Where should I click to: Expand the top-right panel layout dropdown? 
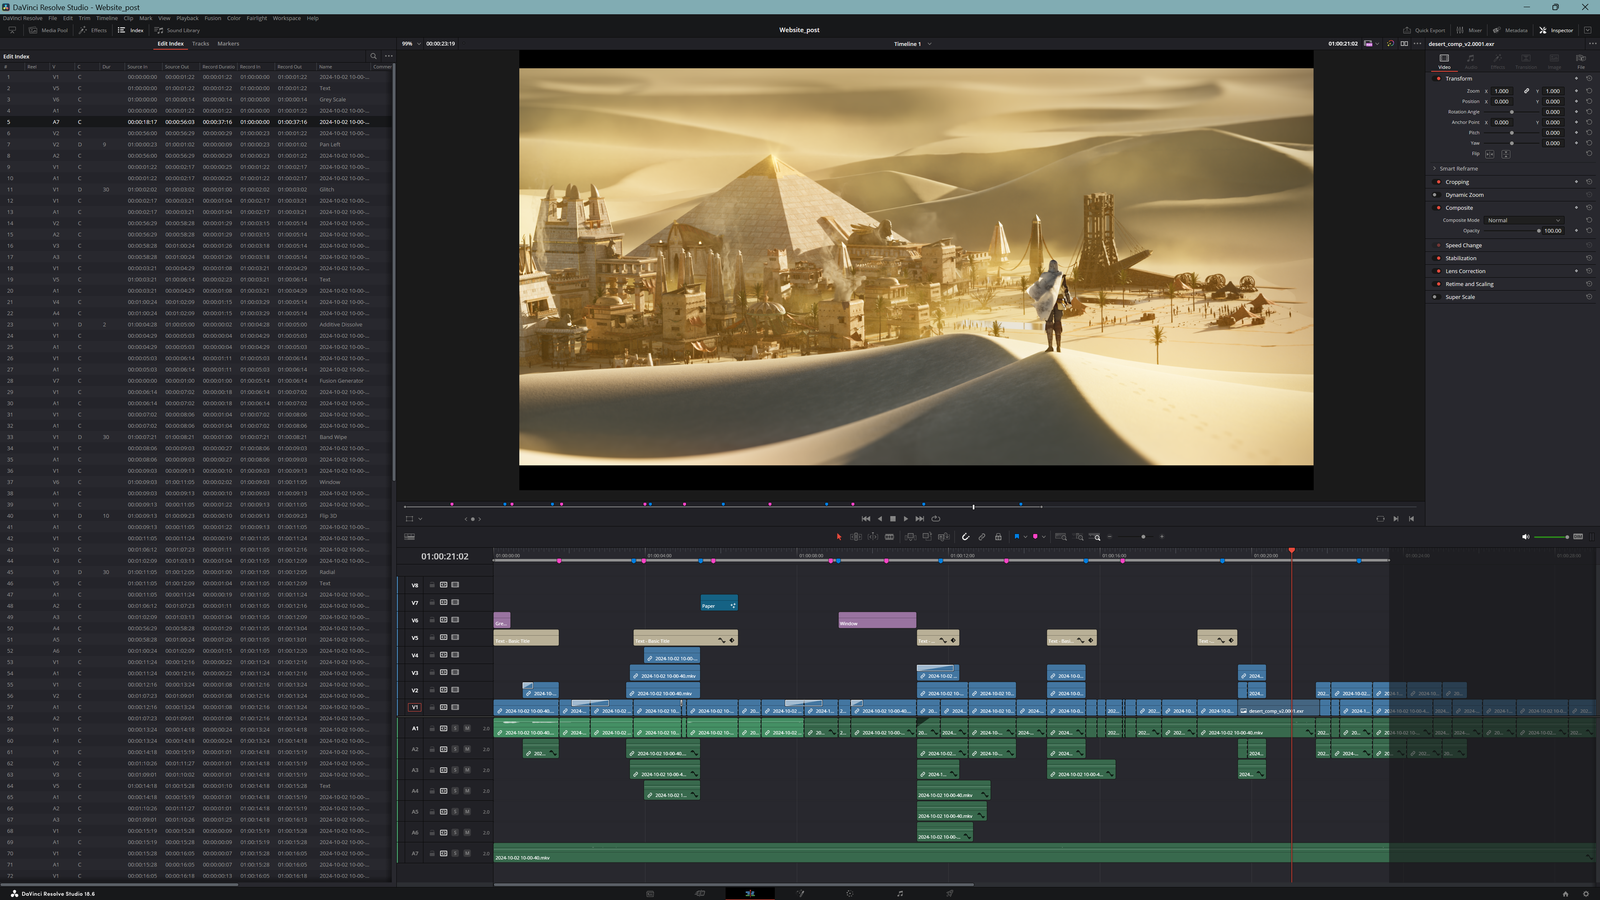pyautogui.click(x=1588, y=30)
